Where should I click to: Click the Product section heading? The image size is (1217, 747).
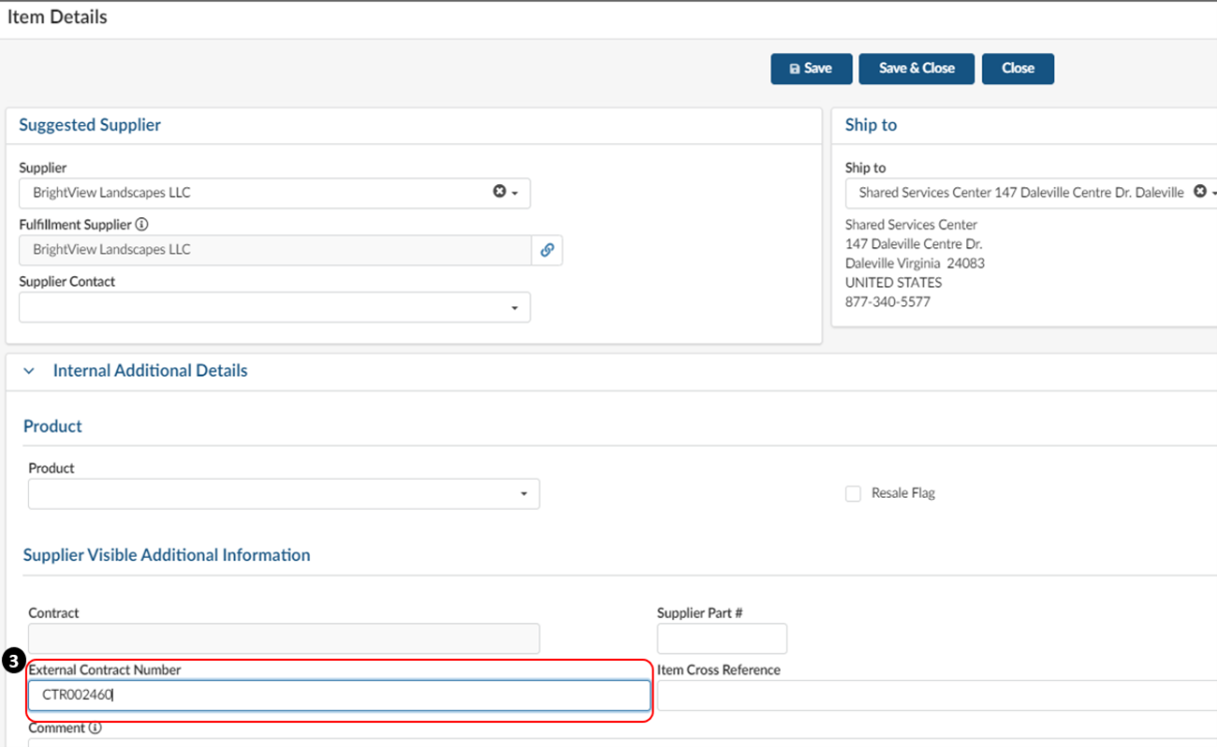[53, 426]
